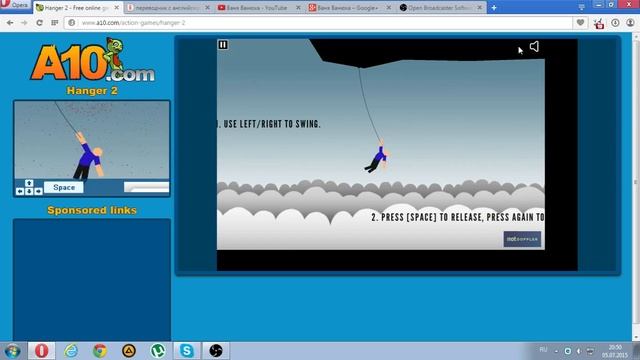Open a new tab
This screenshot has width=640, height=360.
click(494, 8)
